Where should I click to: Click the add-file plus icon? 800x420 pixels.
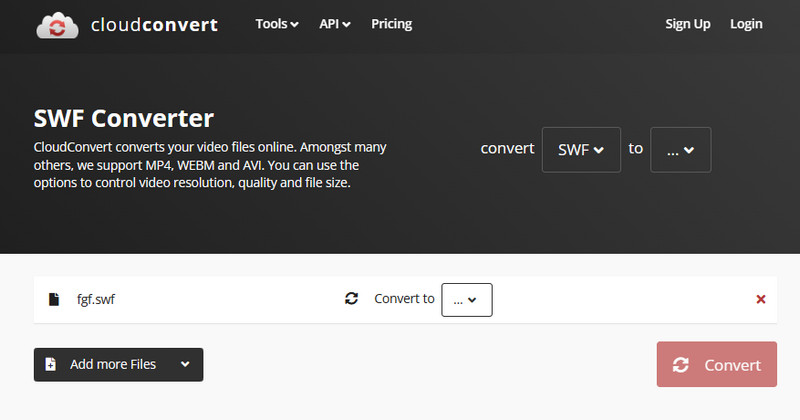point(52,365)
